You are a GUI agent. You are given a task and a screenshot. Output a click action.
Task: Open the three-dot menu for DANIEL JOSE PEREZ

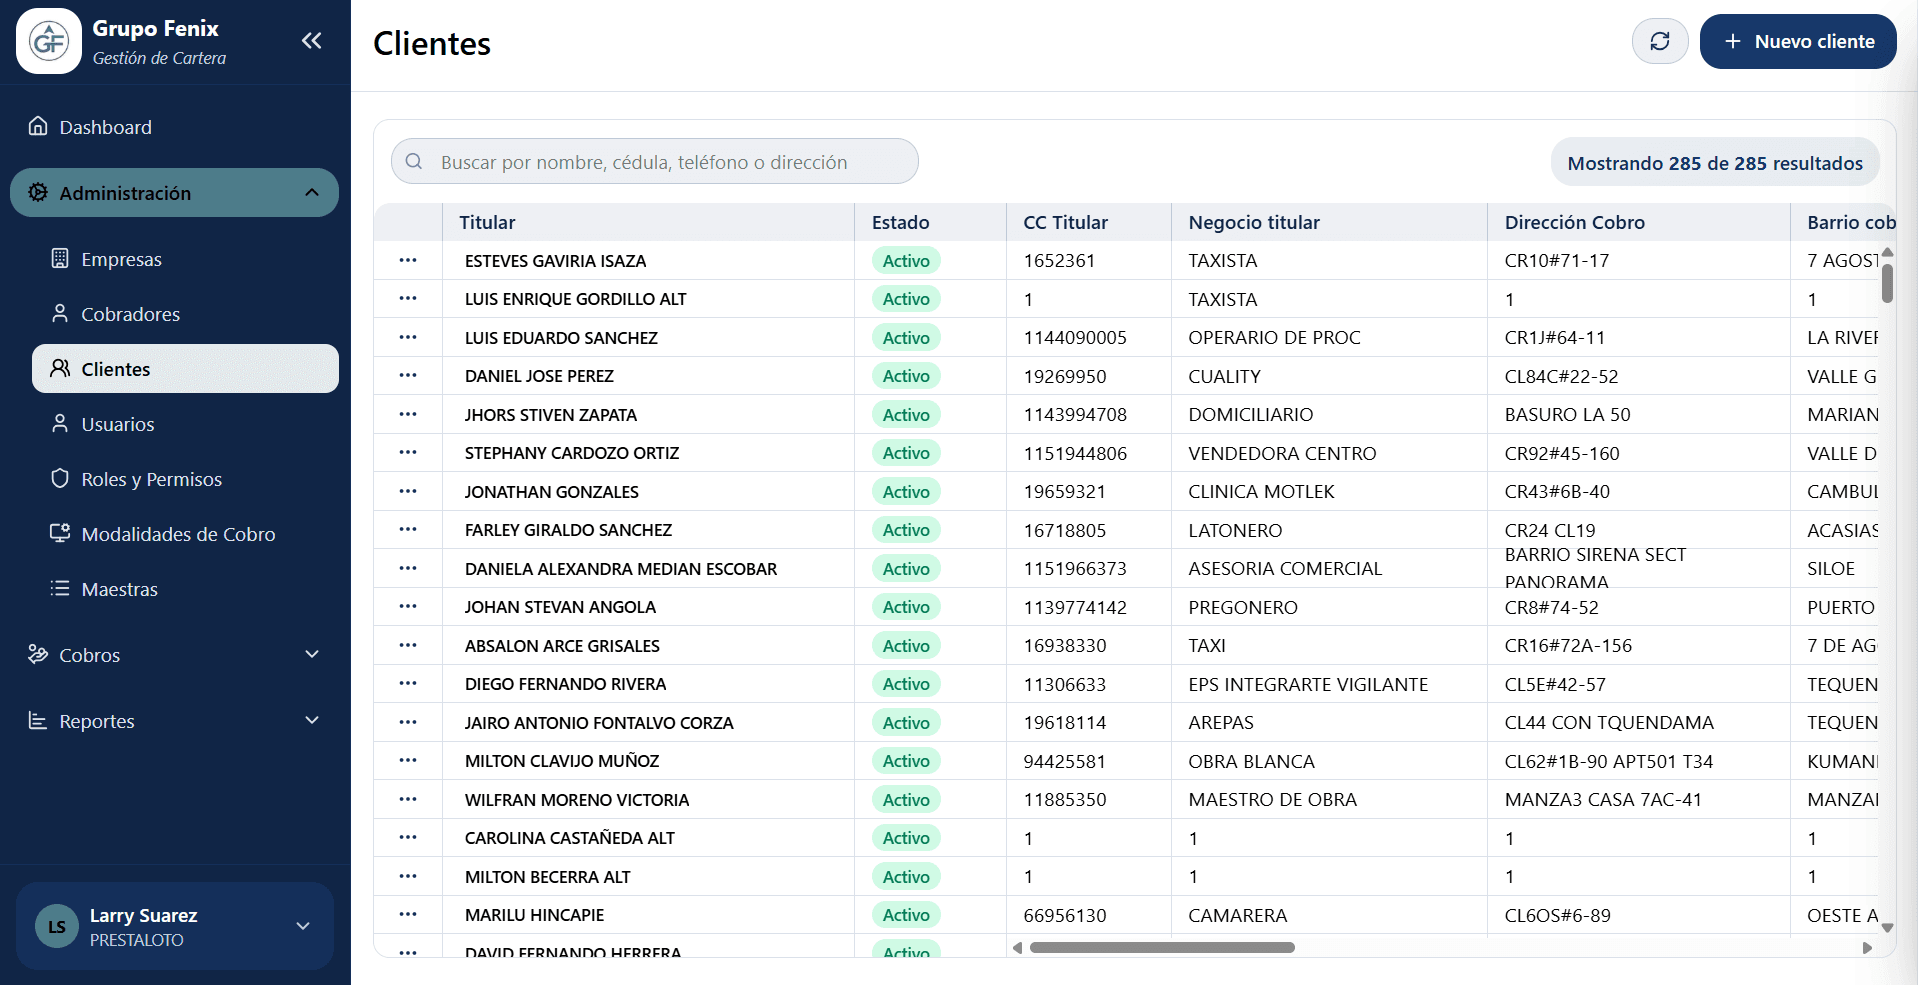(x=407, y=376)
